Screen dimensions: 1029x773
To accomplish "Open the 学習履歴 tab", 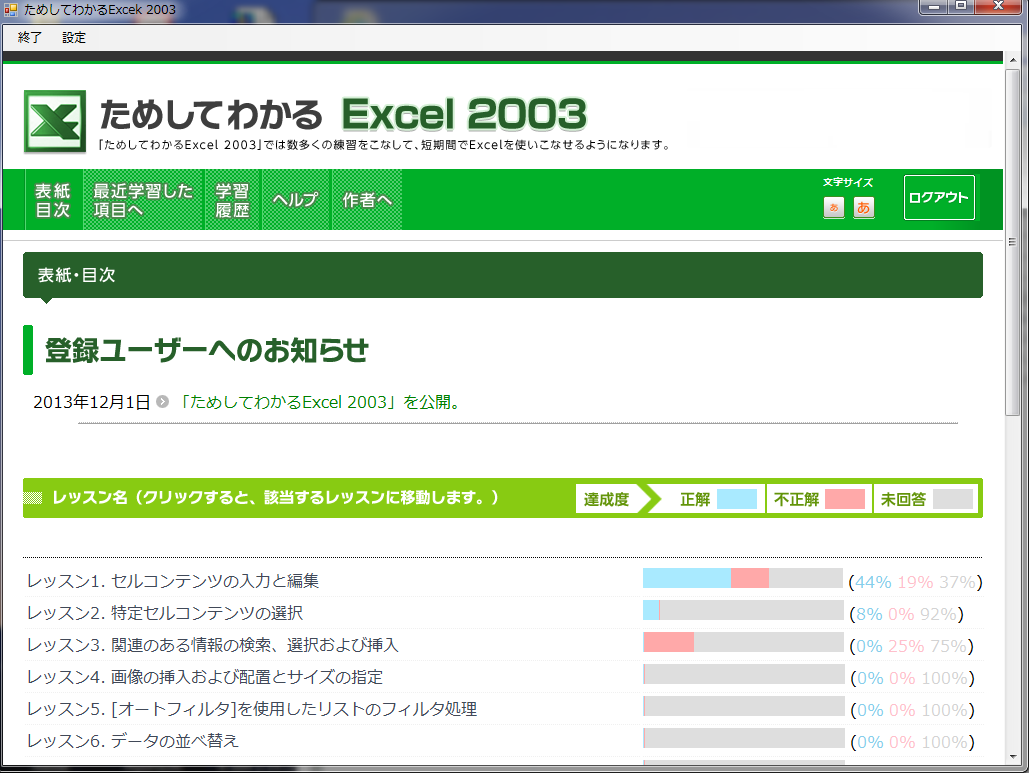I will pyautogui.click(x=233, y=200).
